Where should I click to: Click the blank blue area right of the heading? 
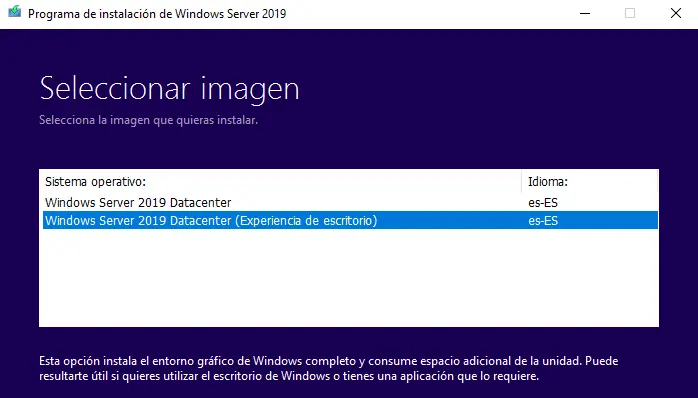coord(490,89)
